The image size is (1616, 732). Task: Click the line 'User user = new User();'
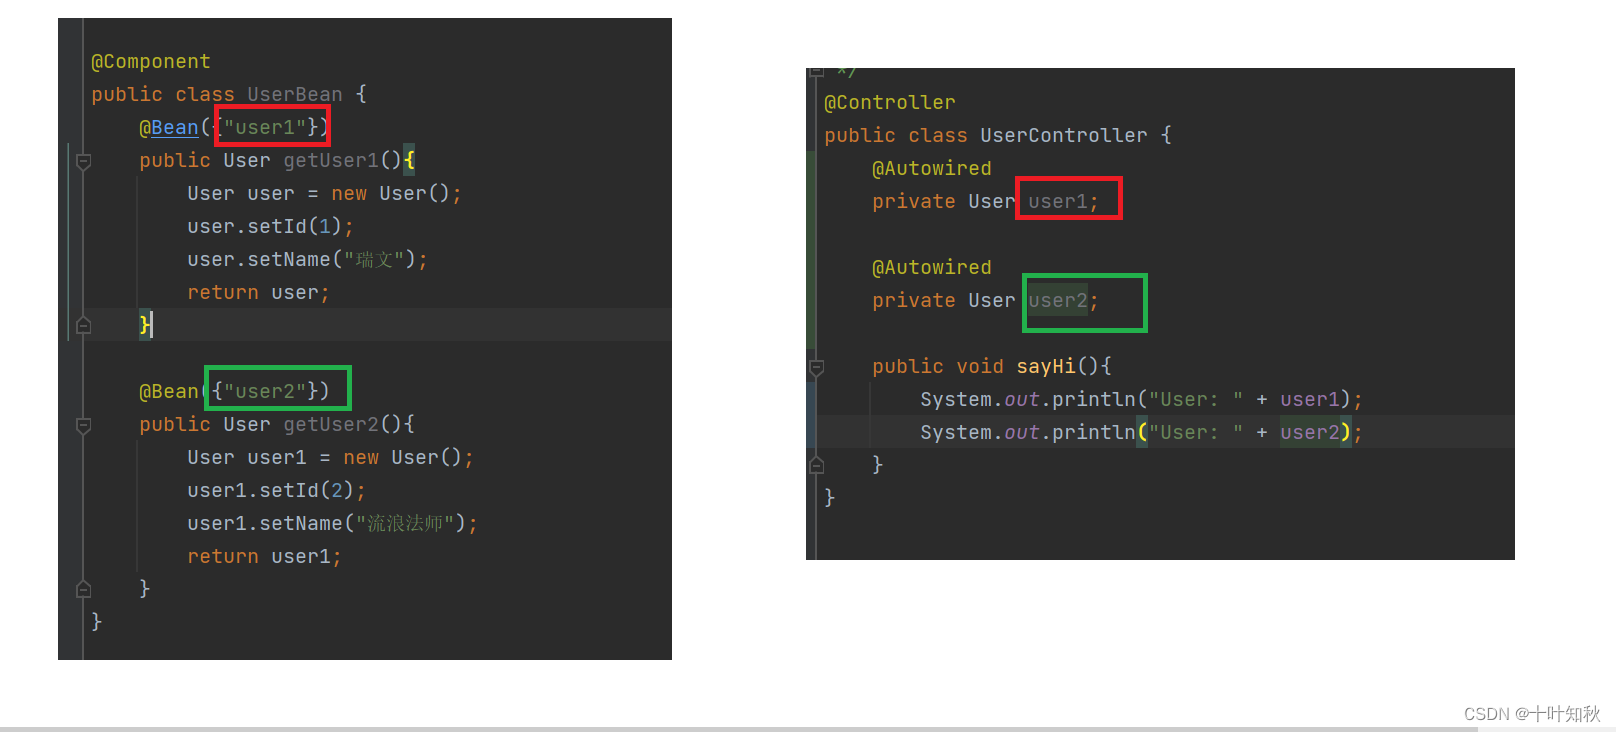pyautogui.click(x=324, y=194)
